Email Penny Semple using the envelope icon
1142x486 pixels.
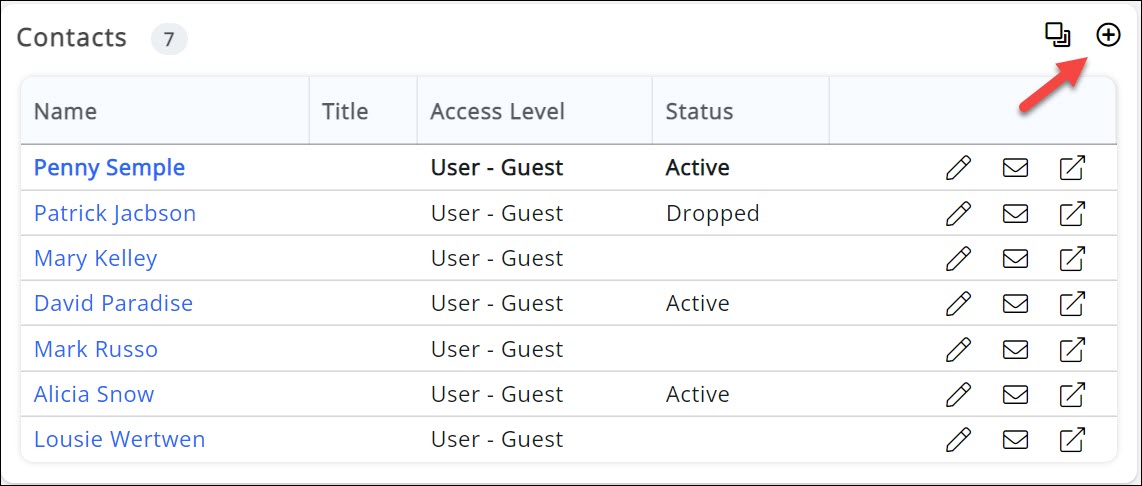point(1015,168)
